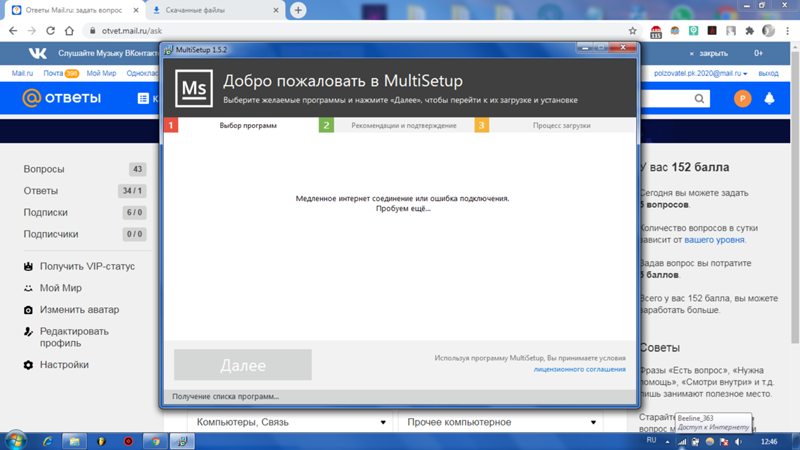This screenshot has height=450, width=800.
Task: Open a new Chrome tab
Action: tap(298, 10)
